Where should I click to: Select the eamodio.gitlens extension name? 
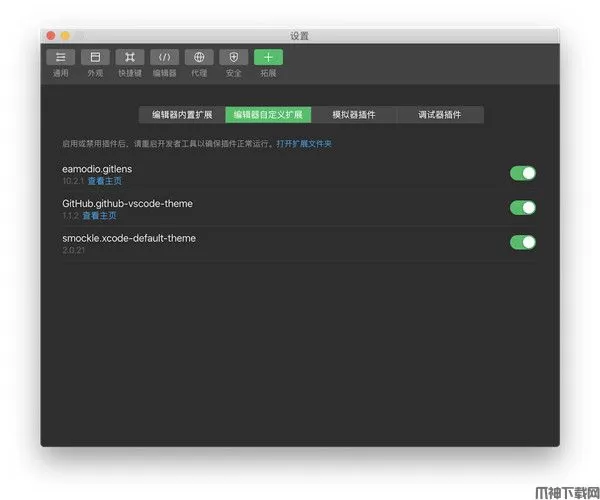(x=97, y=169)
